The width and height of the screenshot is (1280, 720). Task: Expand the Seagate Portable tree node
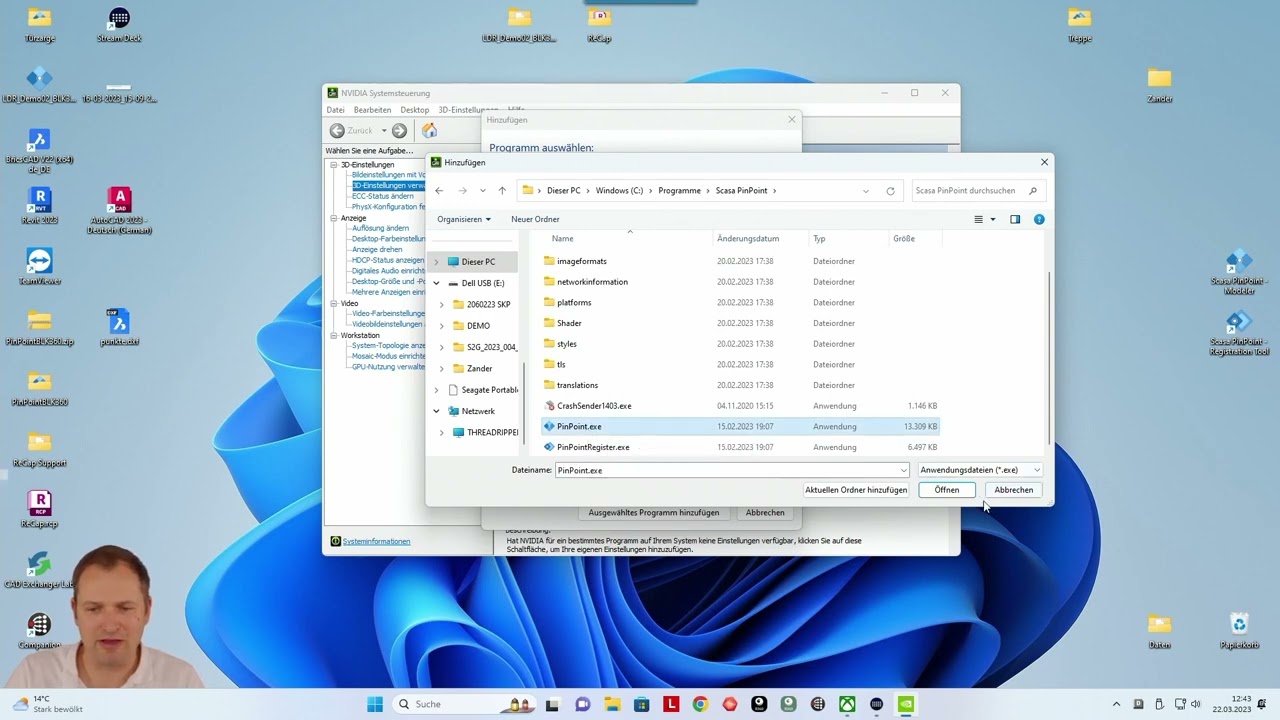(x=436, y=390)
